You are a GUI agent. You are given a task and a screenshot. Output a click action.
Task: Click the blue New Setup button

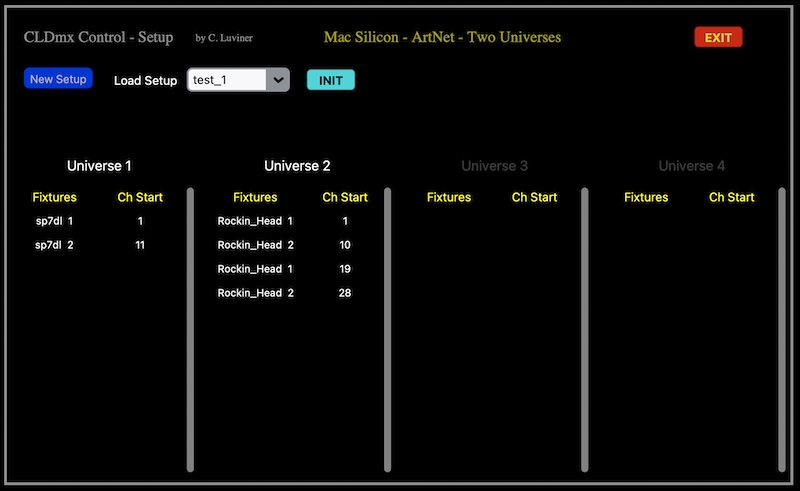58,79
